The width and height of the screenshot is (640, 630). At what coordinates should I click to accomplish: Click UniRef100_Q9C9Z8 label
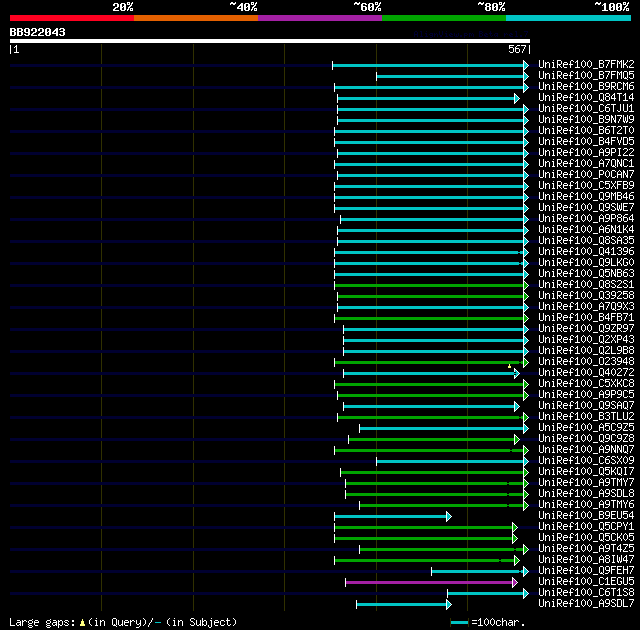tap(586, 439)
